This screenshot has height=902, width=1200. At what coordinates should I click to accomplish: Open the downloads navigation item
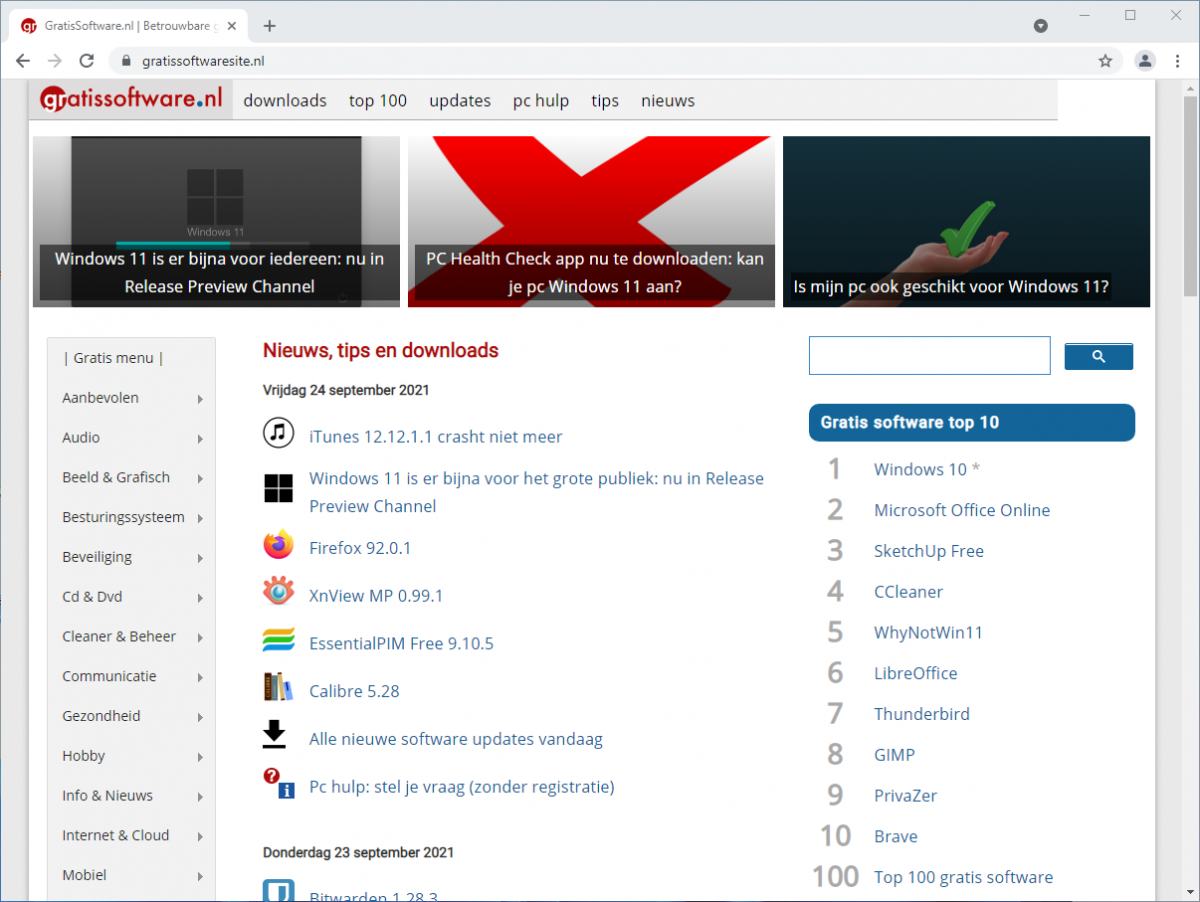tap(285, 100)
